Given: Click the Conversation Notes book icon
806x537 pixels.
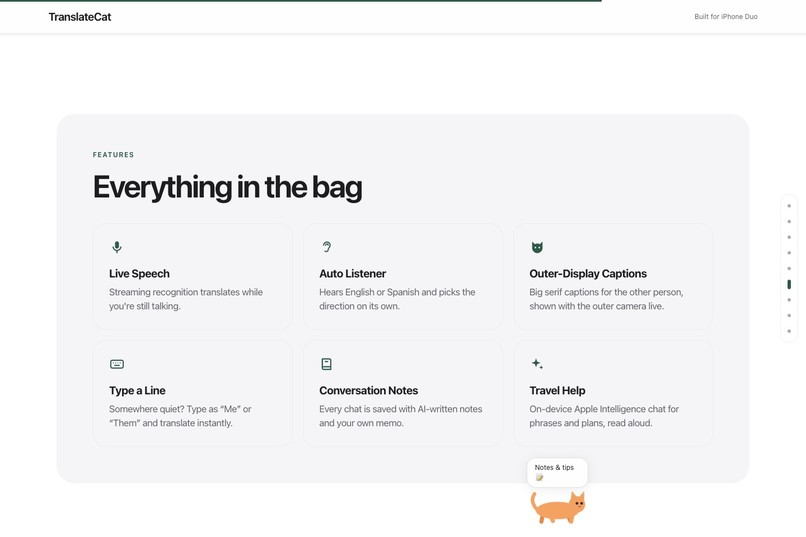Looking at the screenshot, I should click(x=326, y=364).
